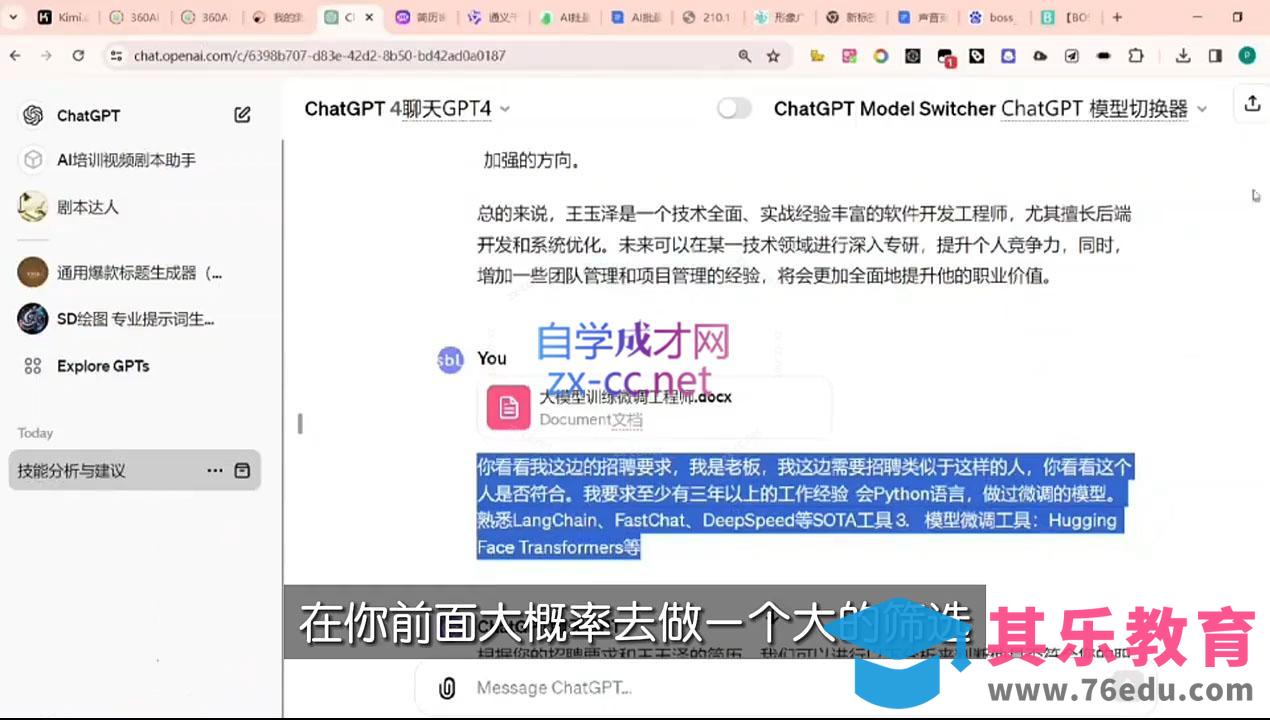Archive the 技能分析与建议 chat
Viewport: 1270px width, 720px height.
coord(242,470)
